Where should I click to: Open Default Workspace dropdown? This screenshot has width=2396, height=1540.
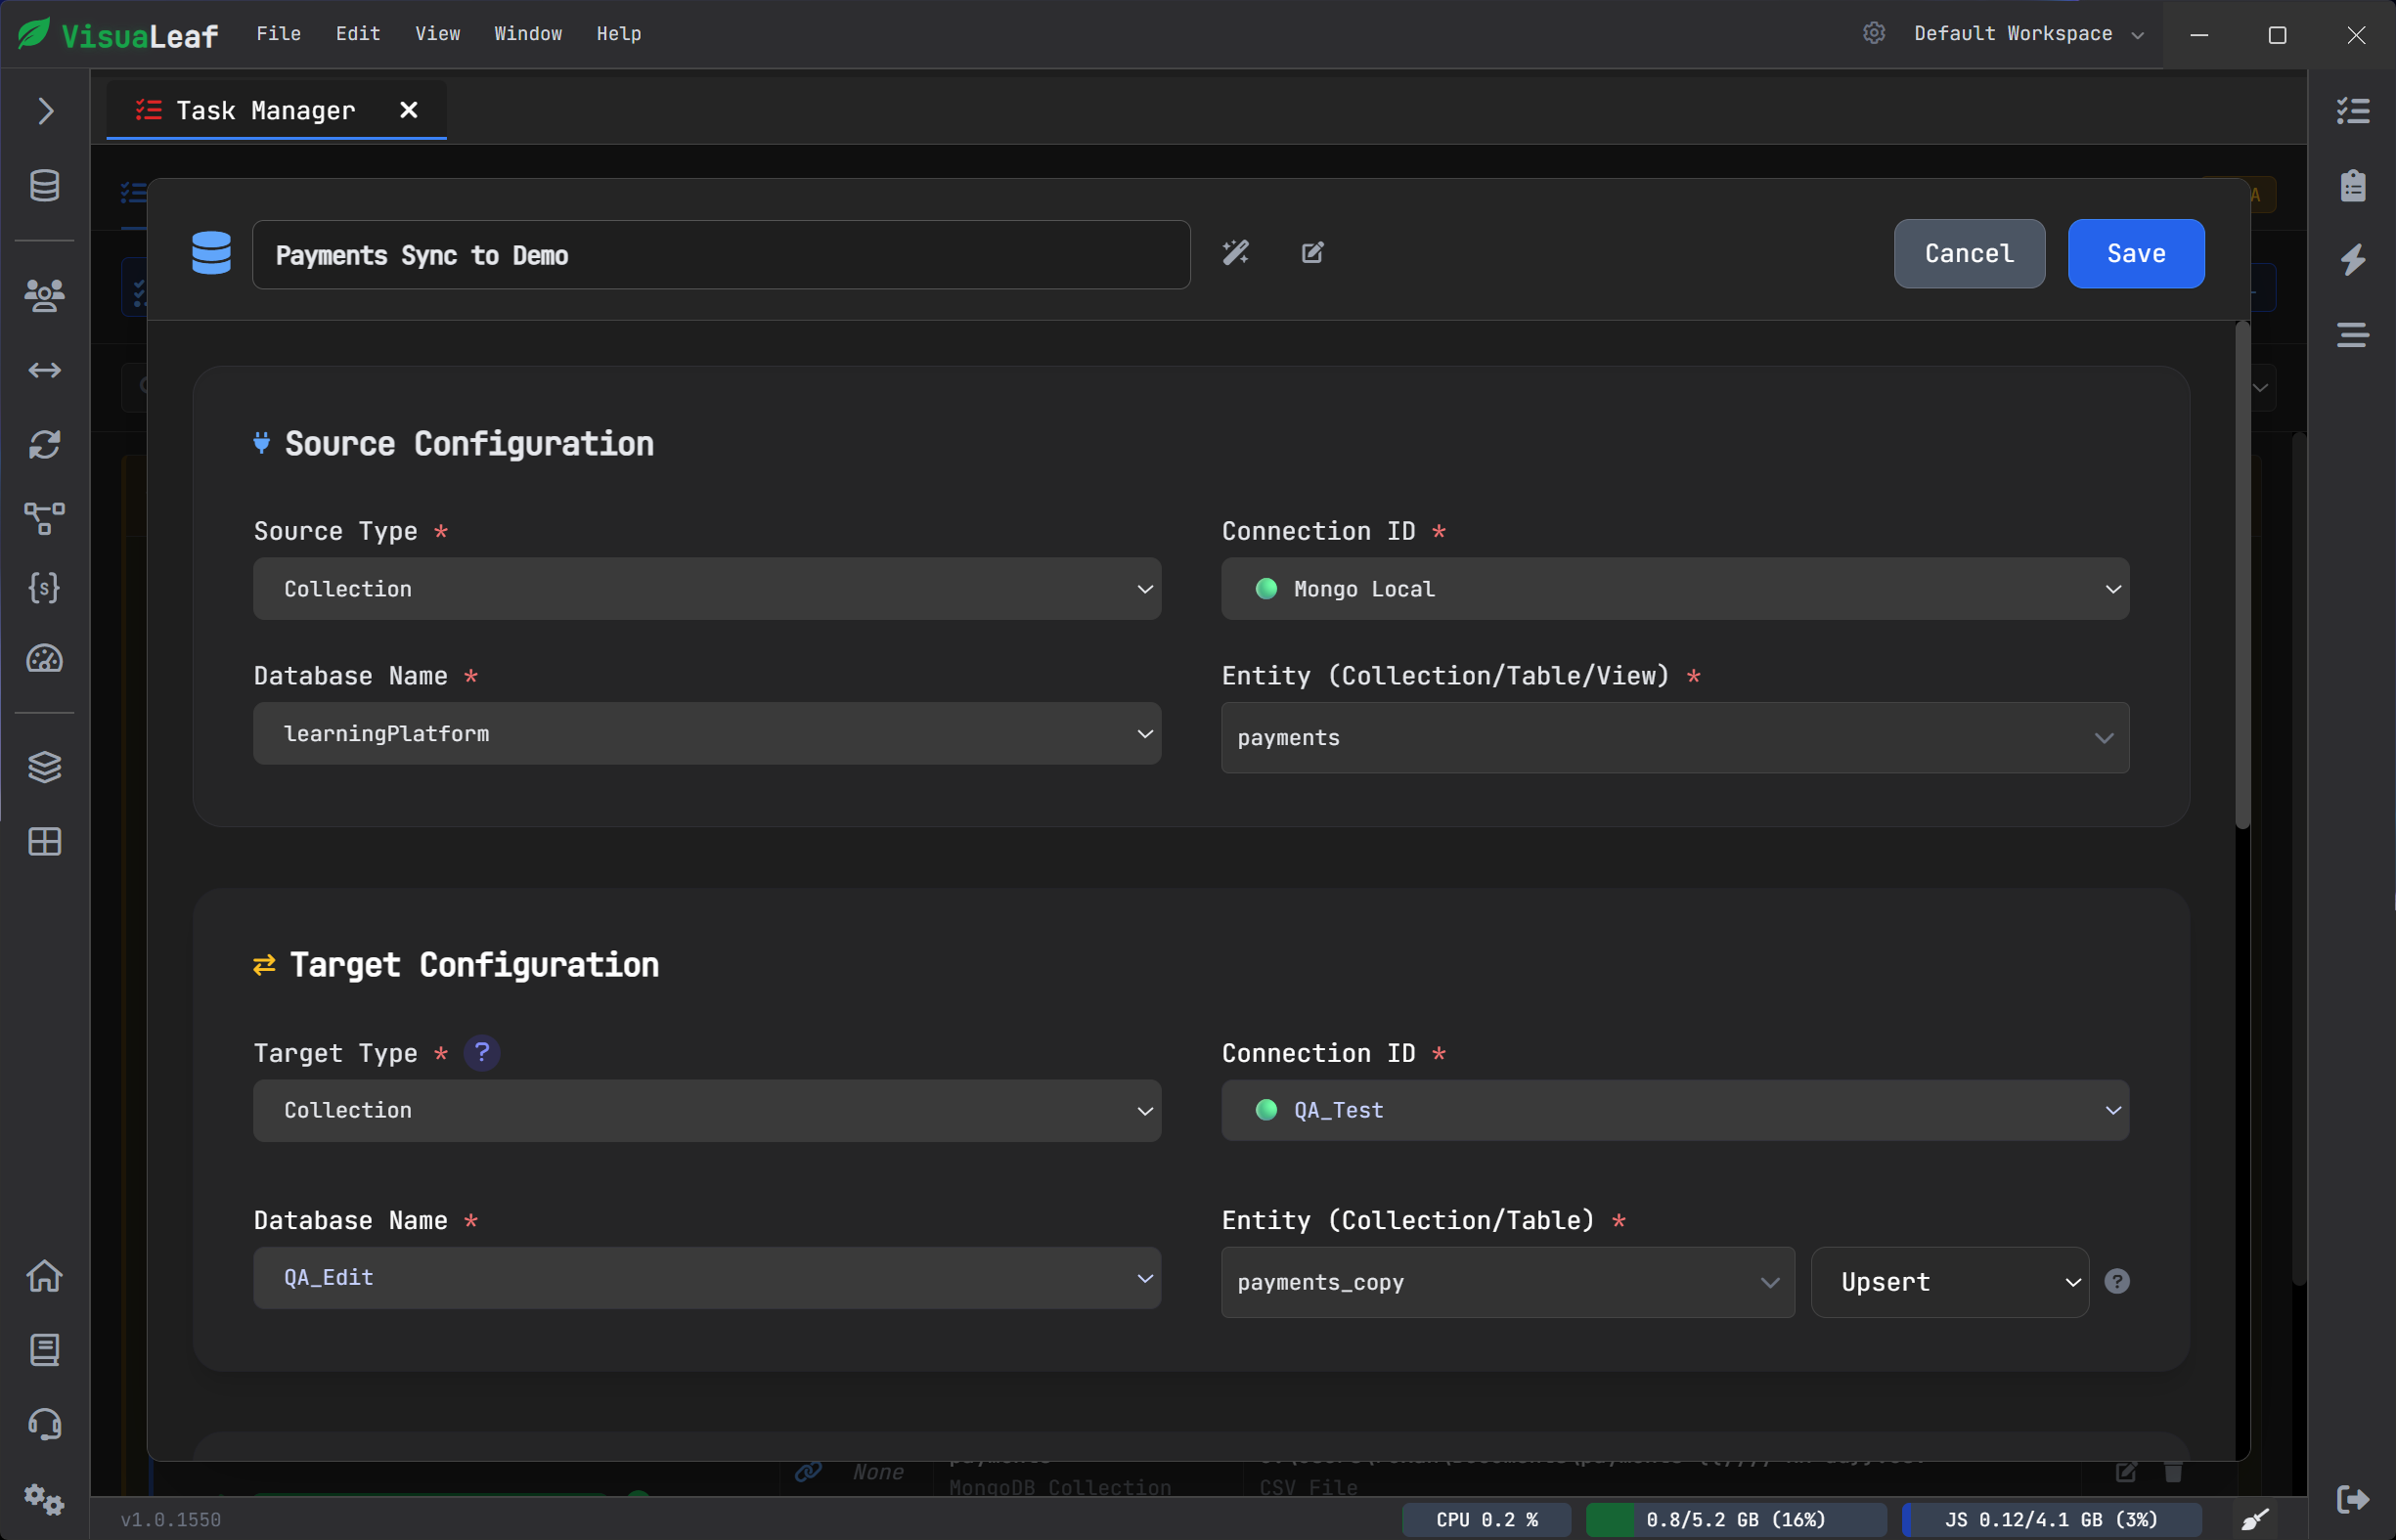(2029, 33)
